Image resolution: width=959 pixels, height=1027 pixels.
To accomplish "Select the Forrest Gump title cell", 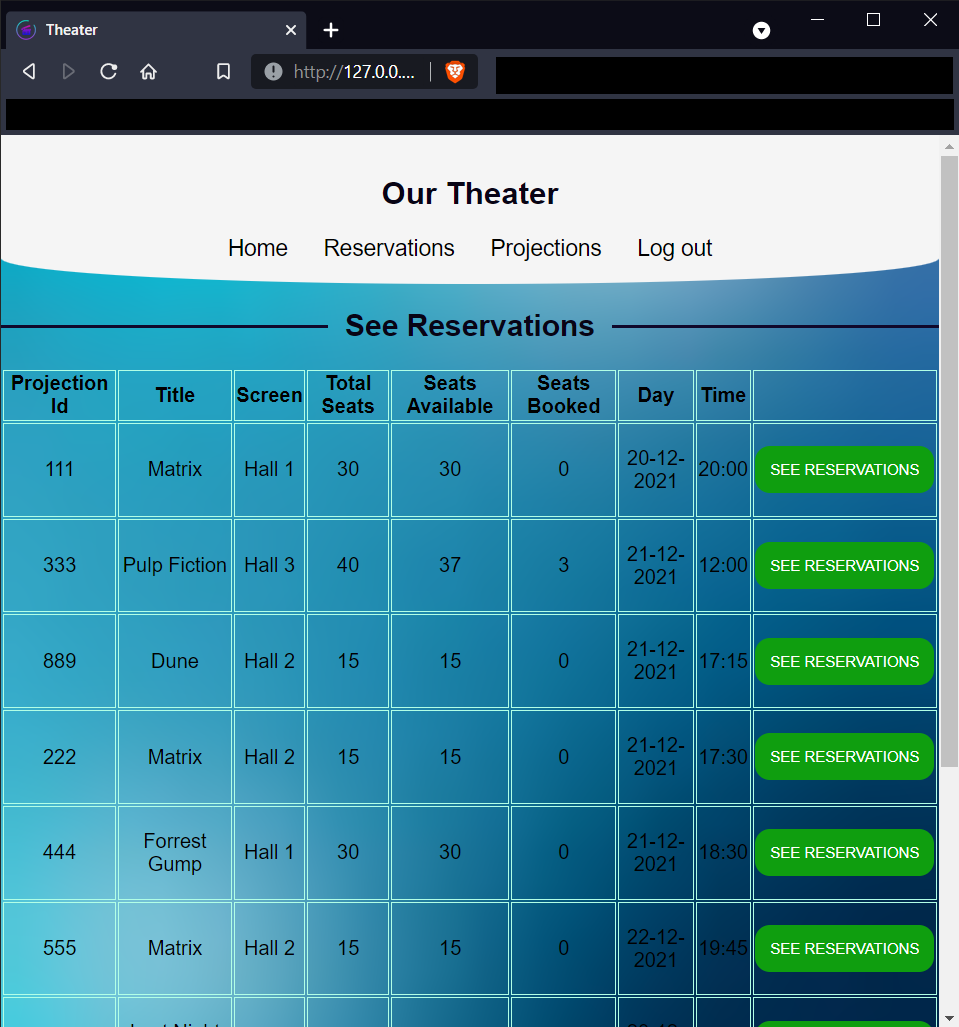I will pos(175,852).
